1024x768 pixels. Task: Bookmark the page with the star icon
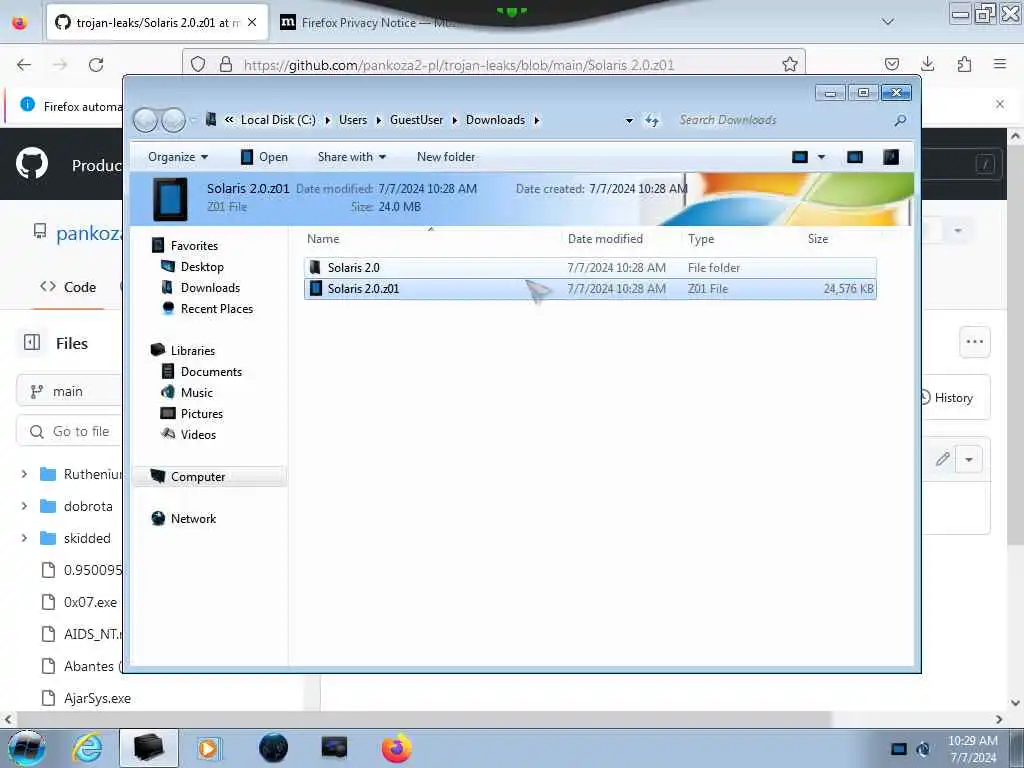790,64
